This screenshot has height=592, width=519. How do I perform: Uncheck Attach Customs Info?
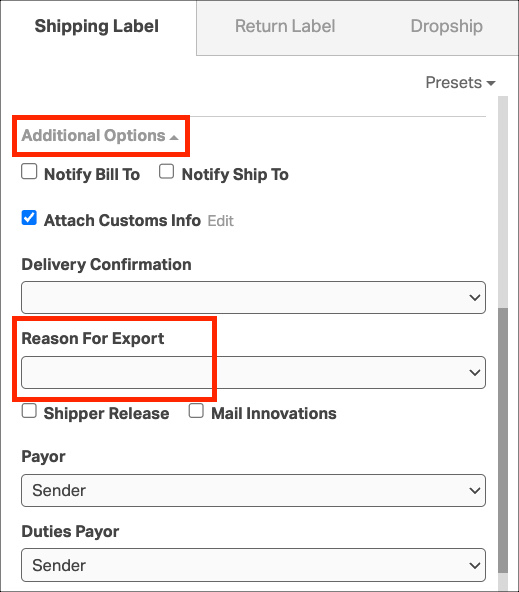[29, 218]
